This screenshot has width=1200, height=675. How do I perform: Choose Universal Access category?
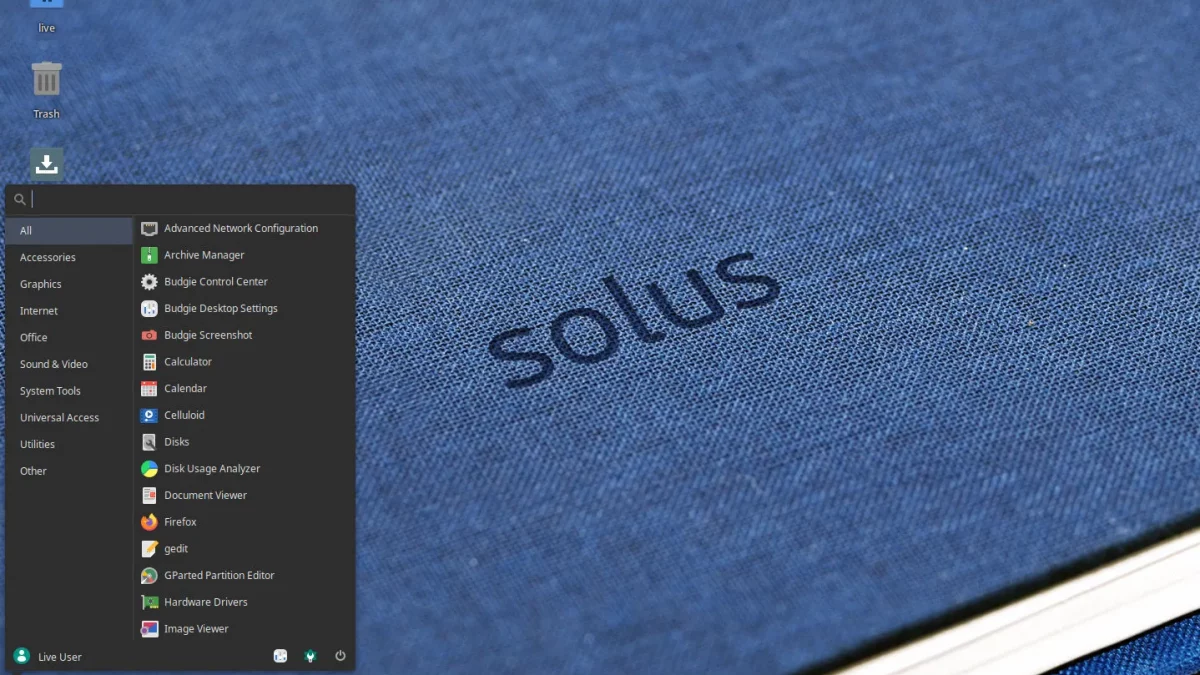pyautogui.click(x=69, y=417)
